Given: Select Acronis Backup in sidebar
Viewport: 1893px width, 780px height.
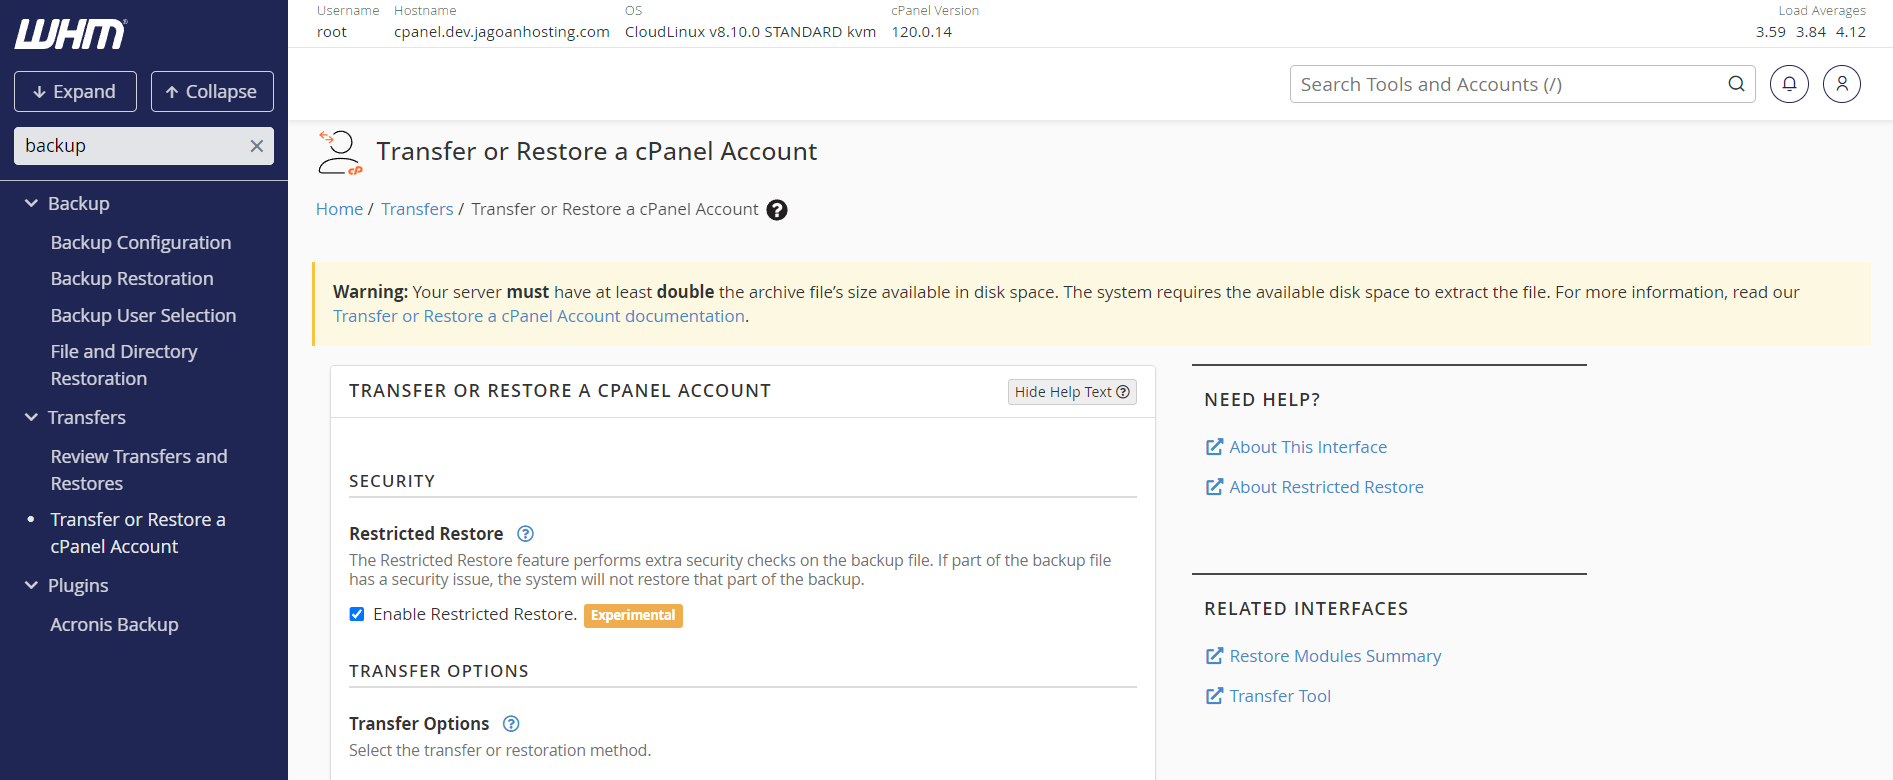Looking at the screenshot, I should coord(115,624).
